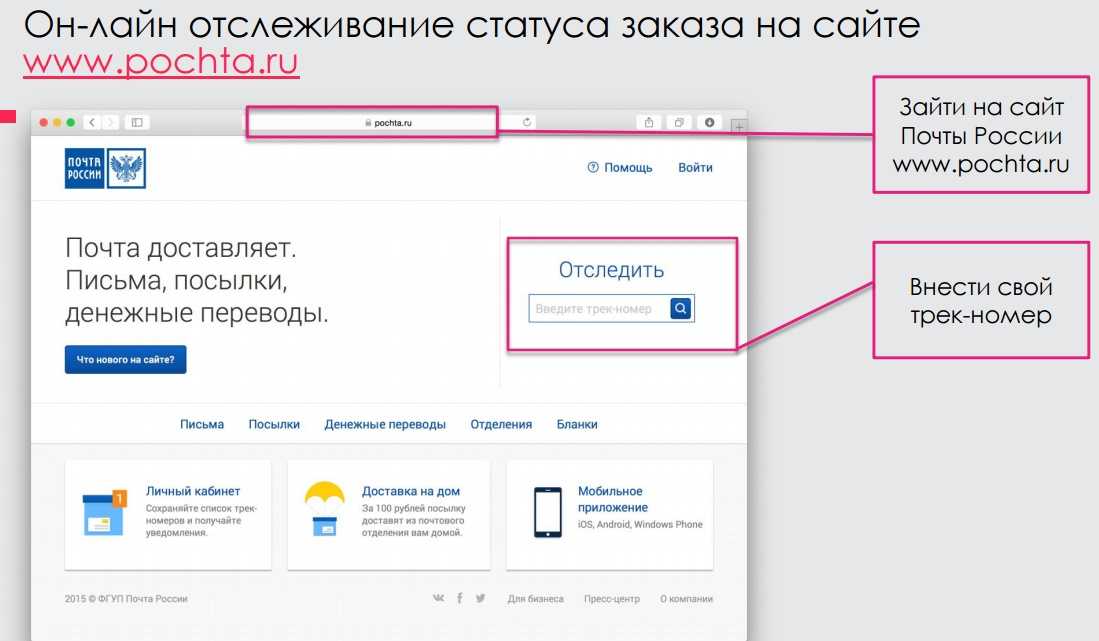Open the Посылки menu item
This screenshot has height=641, width=1099.
pos(274,425)
